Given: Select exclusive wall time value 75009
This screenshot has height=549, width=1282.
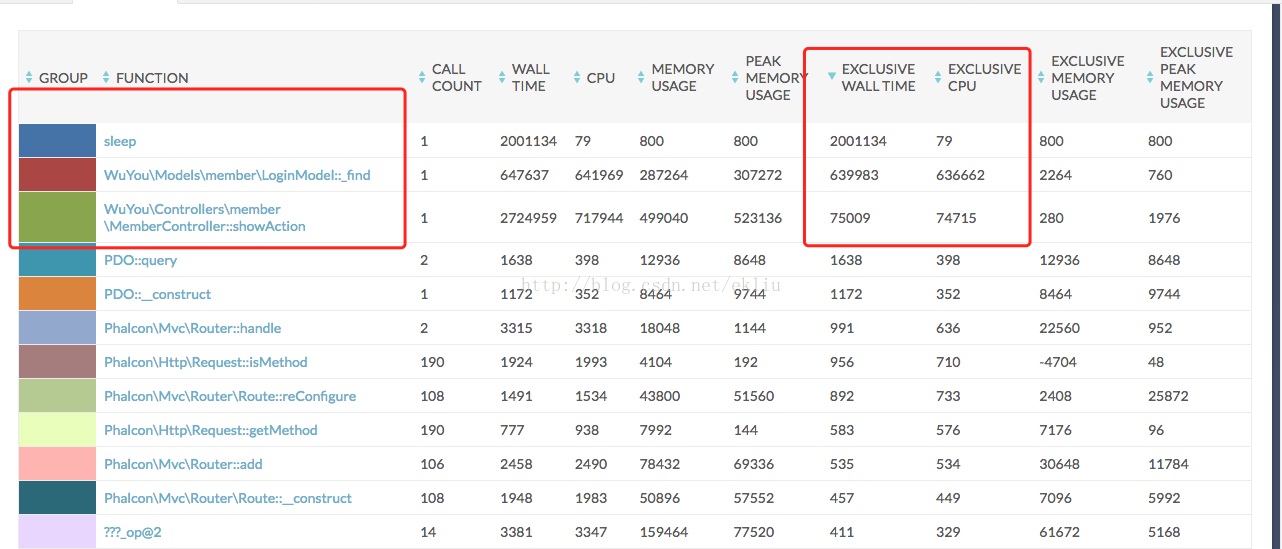Looking at the screenshot, I should click(851, 218).
